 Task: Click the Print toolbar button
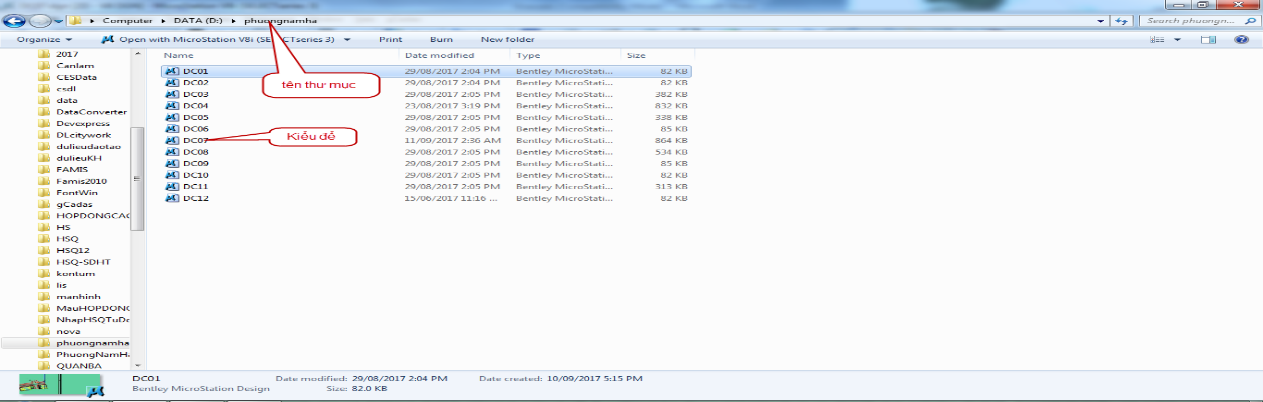[x=391, y=40]
